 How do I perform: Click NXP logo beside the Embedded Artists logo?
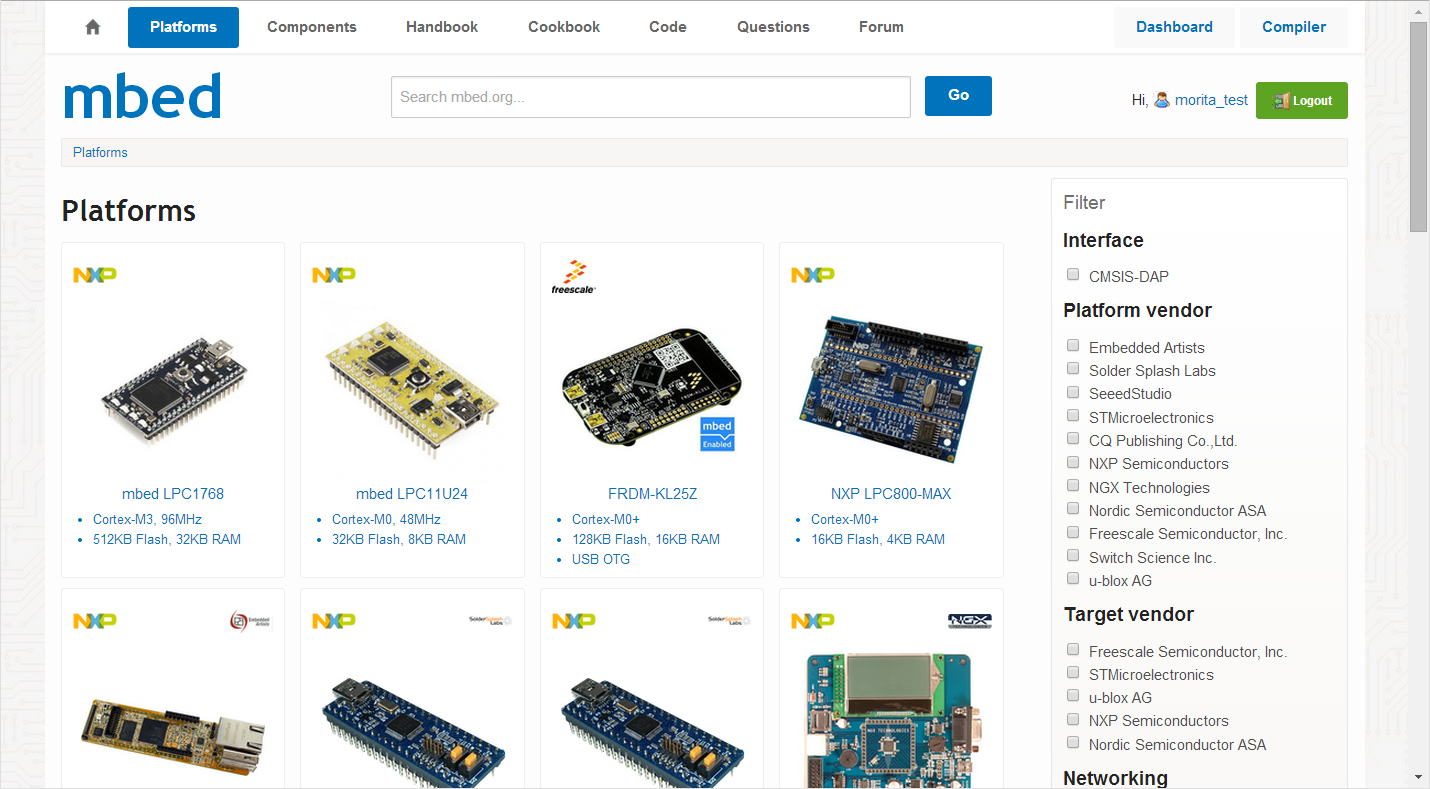coord(95,621)
